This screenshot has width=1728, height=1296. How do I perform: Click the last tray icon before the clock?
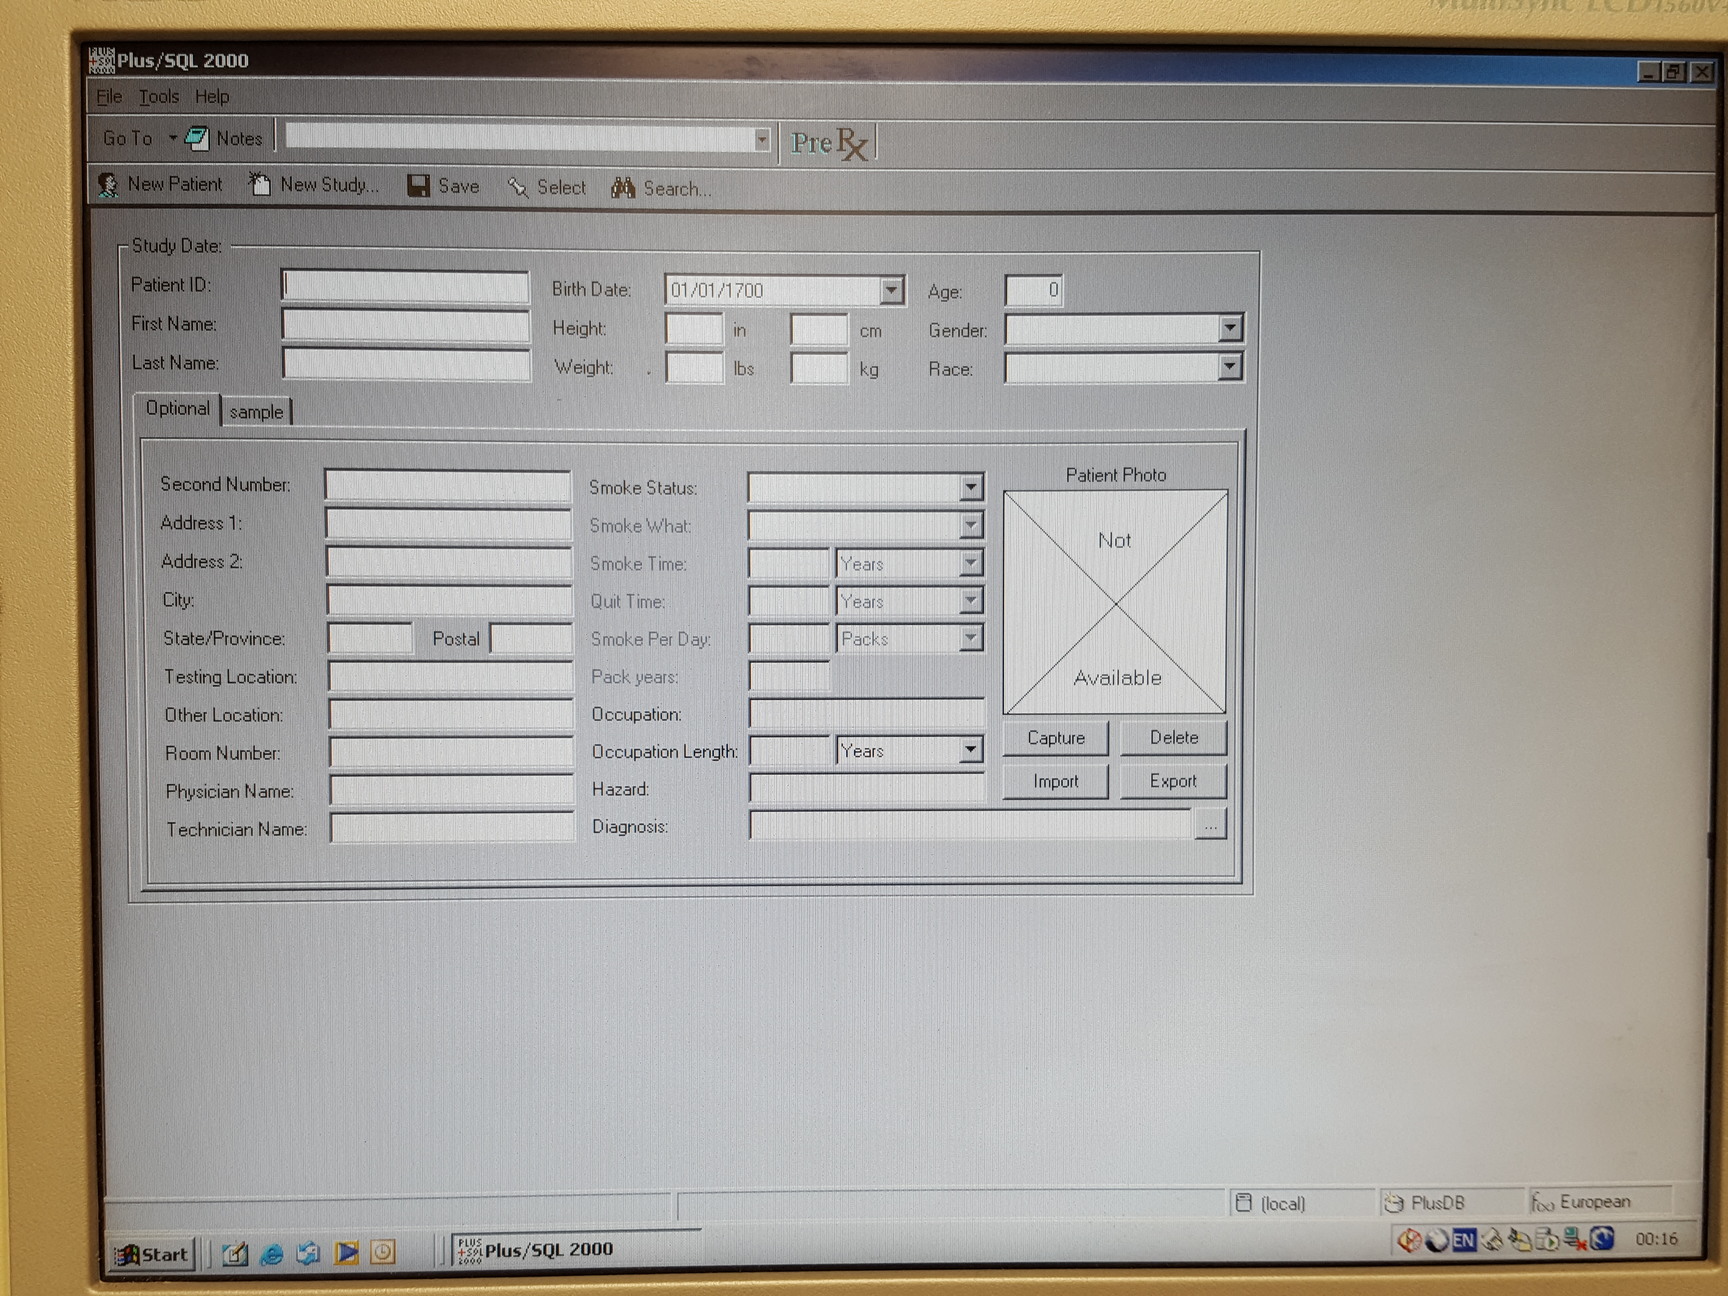pos(1602,1239)
